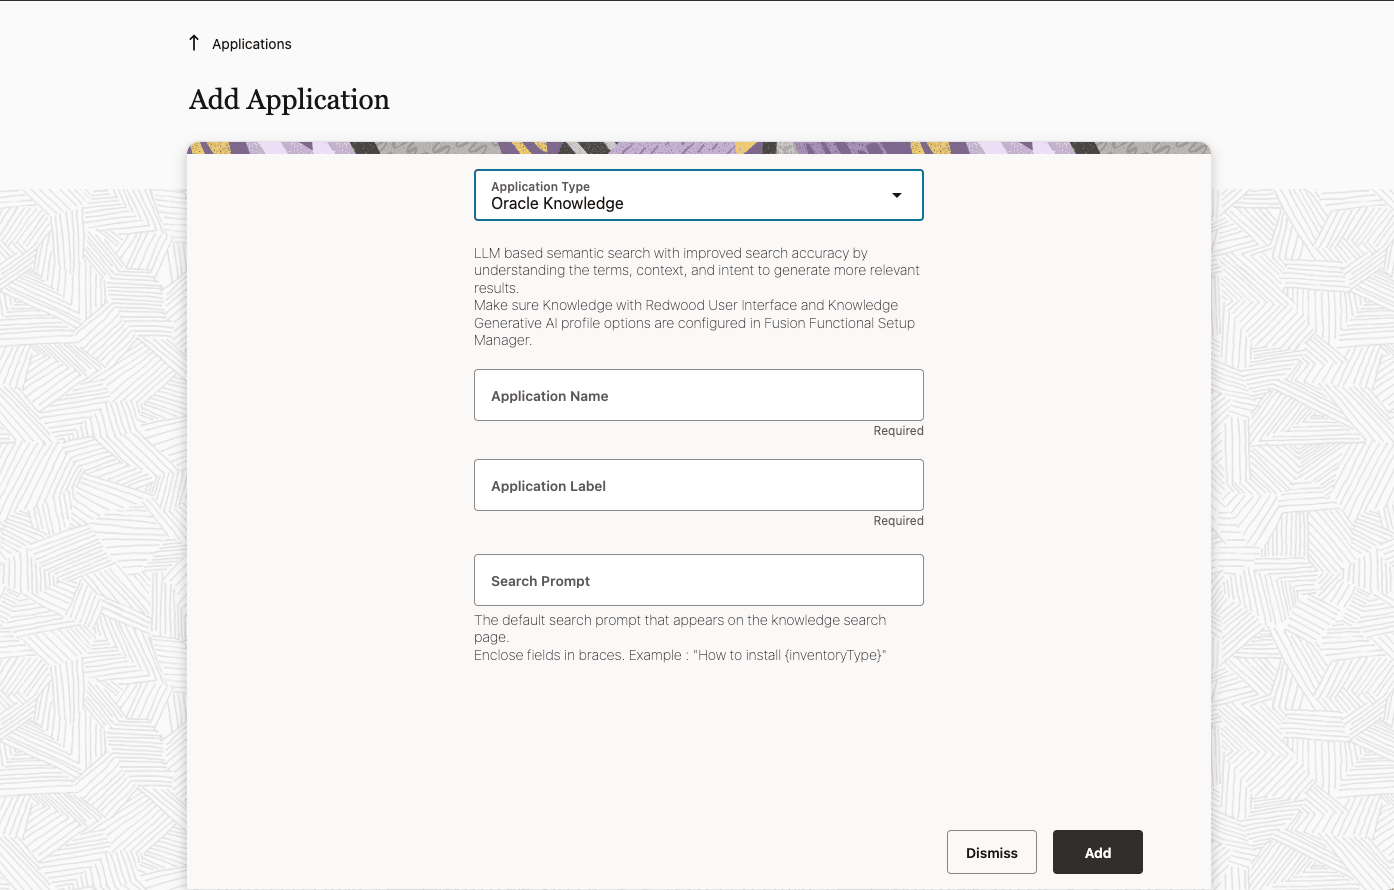This screenshot has width=1394, height=890.
Task: Click the Required label under Application Name
Action: click(x=897, y=430)
